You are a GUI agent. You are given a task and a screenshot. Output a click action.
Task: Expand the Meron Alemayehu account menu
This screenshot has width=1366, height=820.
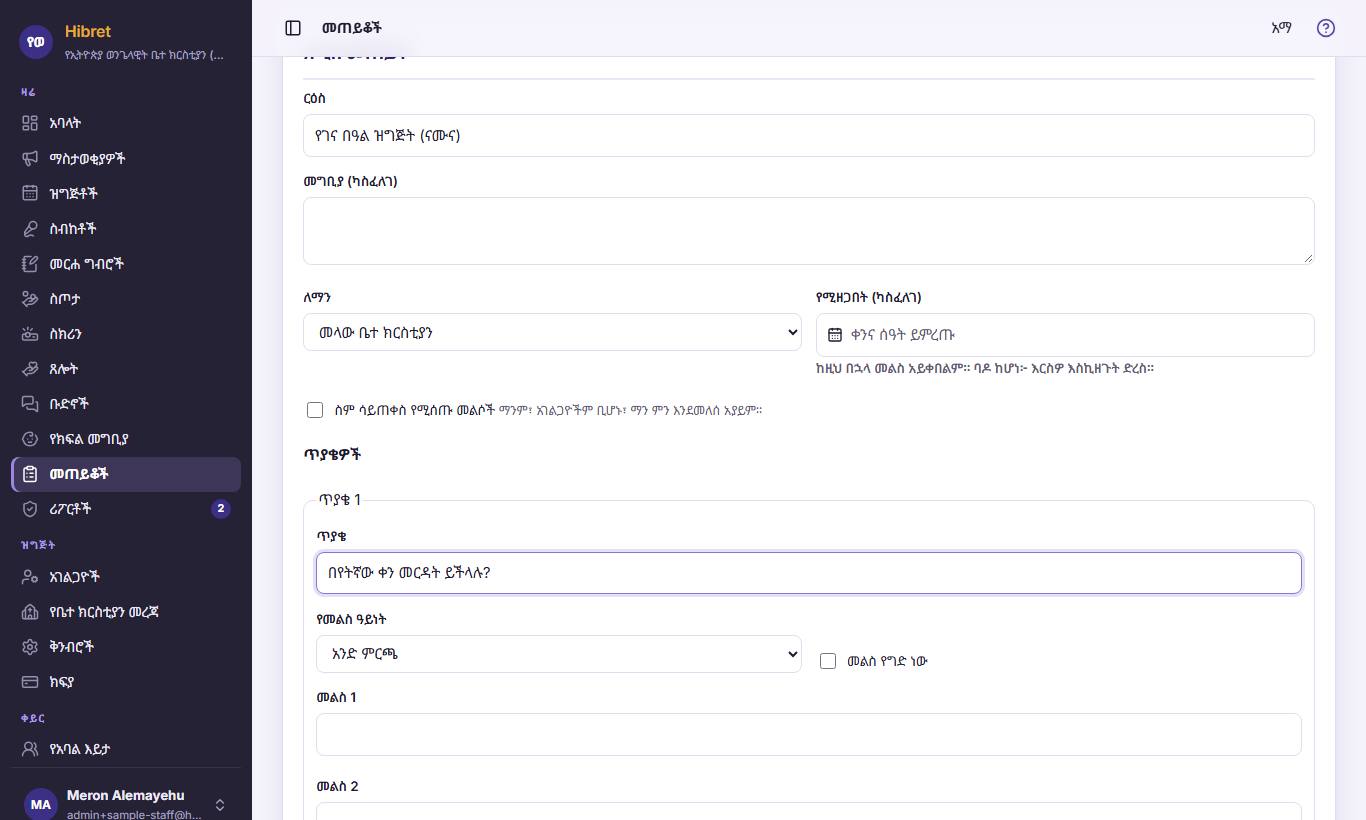pyautogui.click(x=126, y=804)
